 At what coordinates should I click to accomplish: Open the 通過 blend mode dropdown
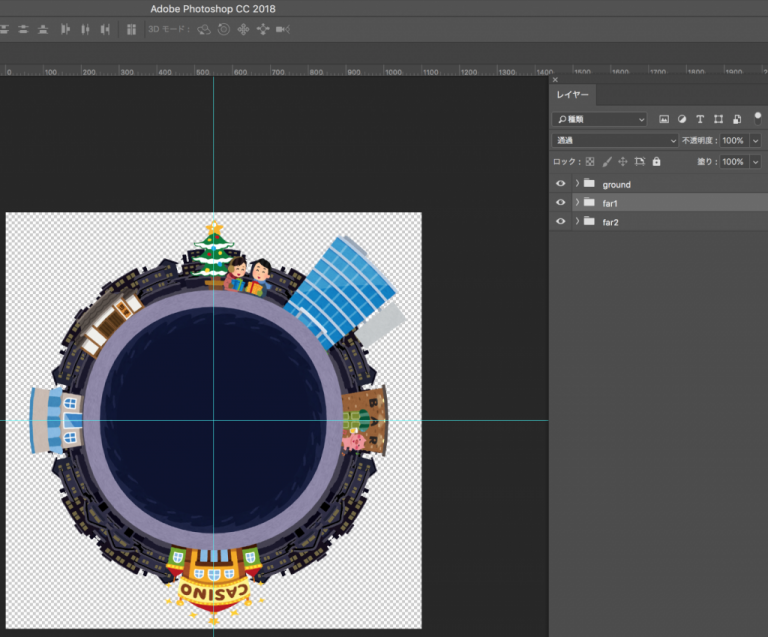click(x=615, y=141)
